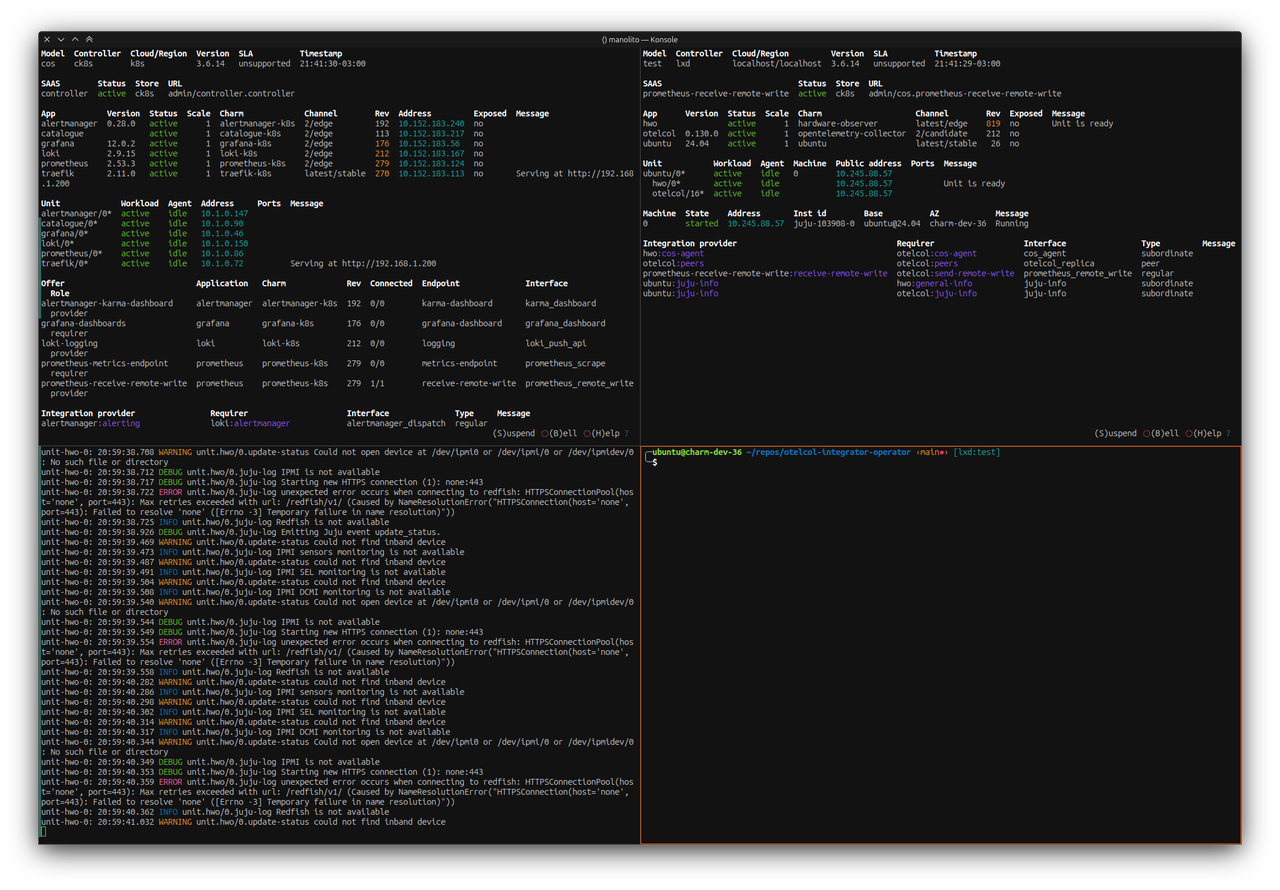
Task: Click the manolito — Konsole window title
Action: [x=639, y=39]
